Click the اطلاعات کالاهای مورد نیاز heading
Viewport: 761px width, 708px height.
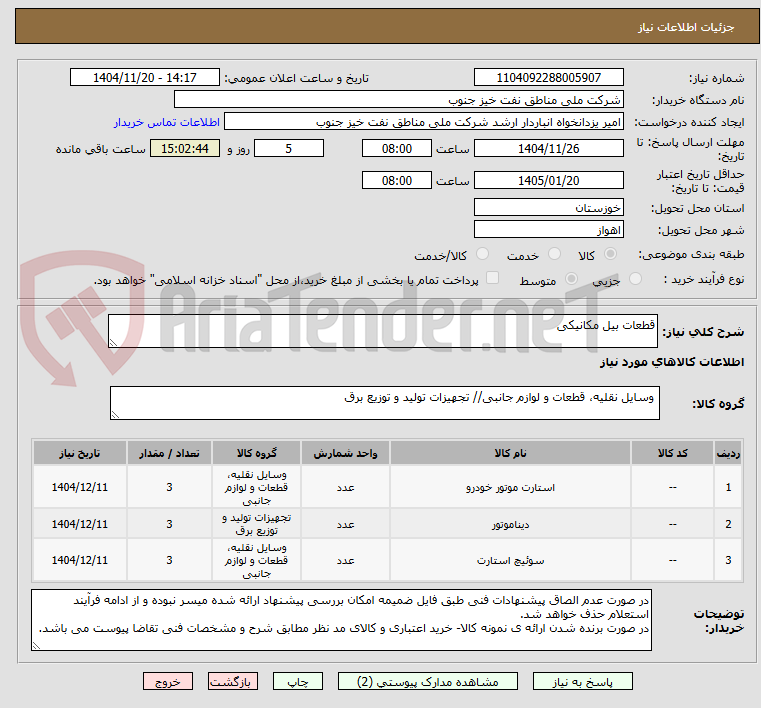tap(672, 362)
